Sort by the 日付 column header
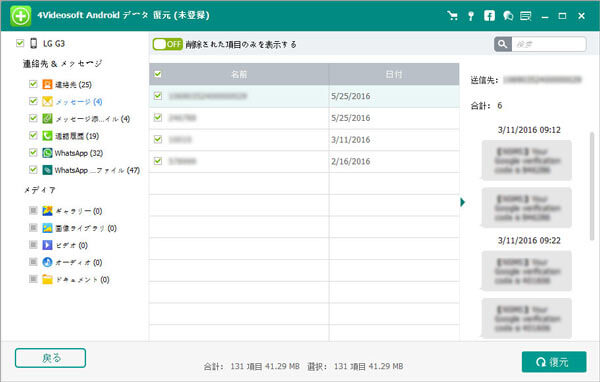 (394, 74)
